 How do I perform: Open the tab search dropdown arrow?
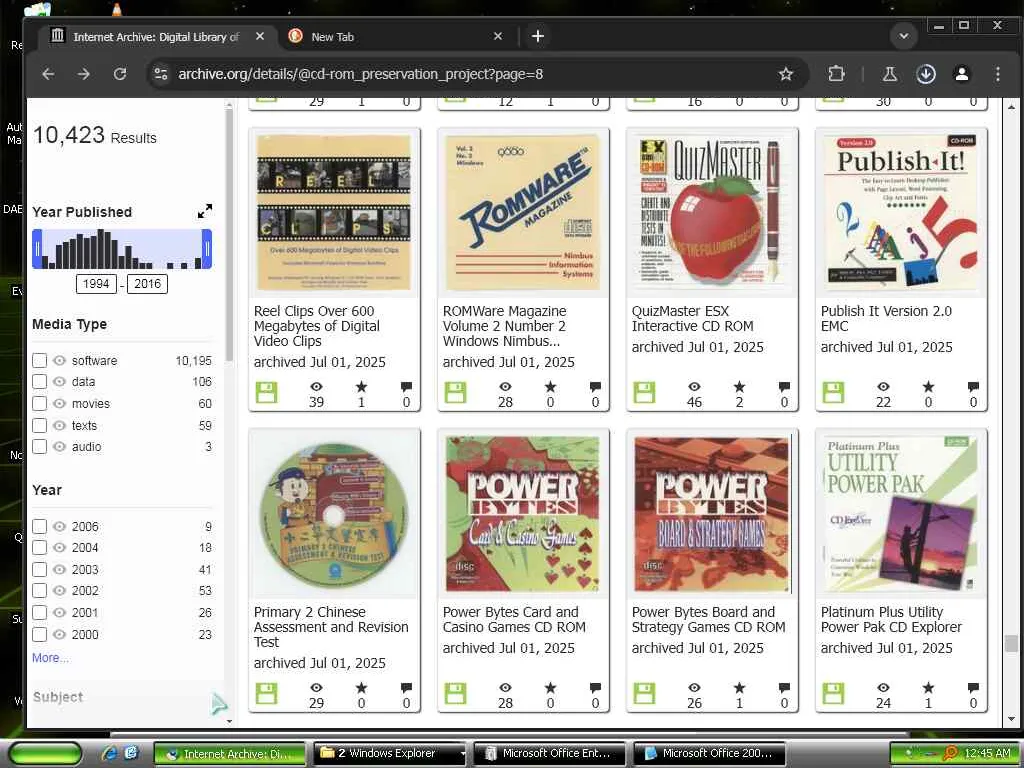coord(904,37)
